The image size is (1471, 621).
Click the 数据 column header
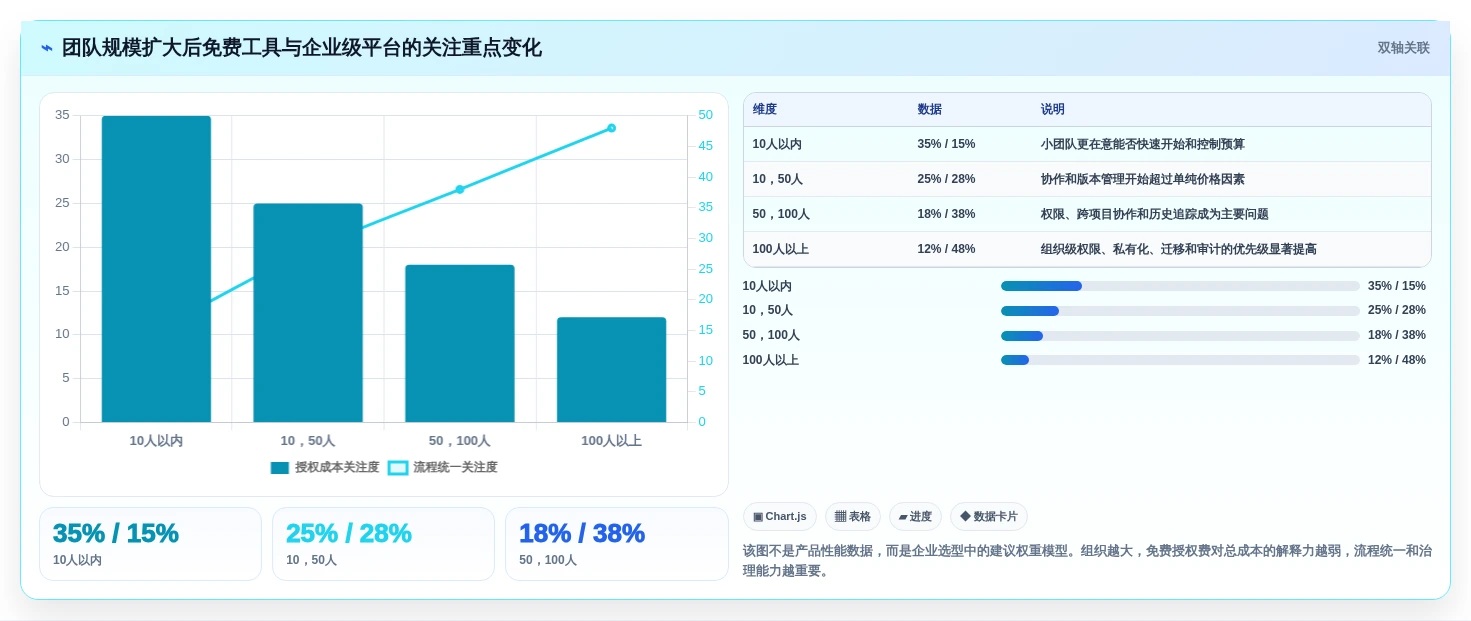click(x=930, y=110)
